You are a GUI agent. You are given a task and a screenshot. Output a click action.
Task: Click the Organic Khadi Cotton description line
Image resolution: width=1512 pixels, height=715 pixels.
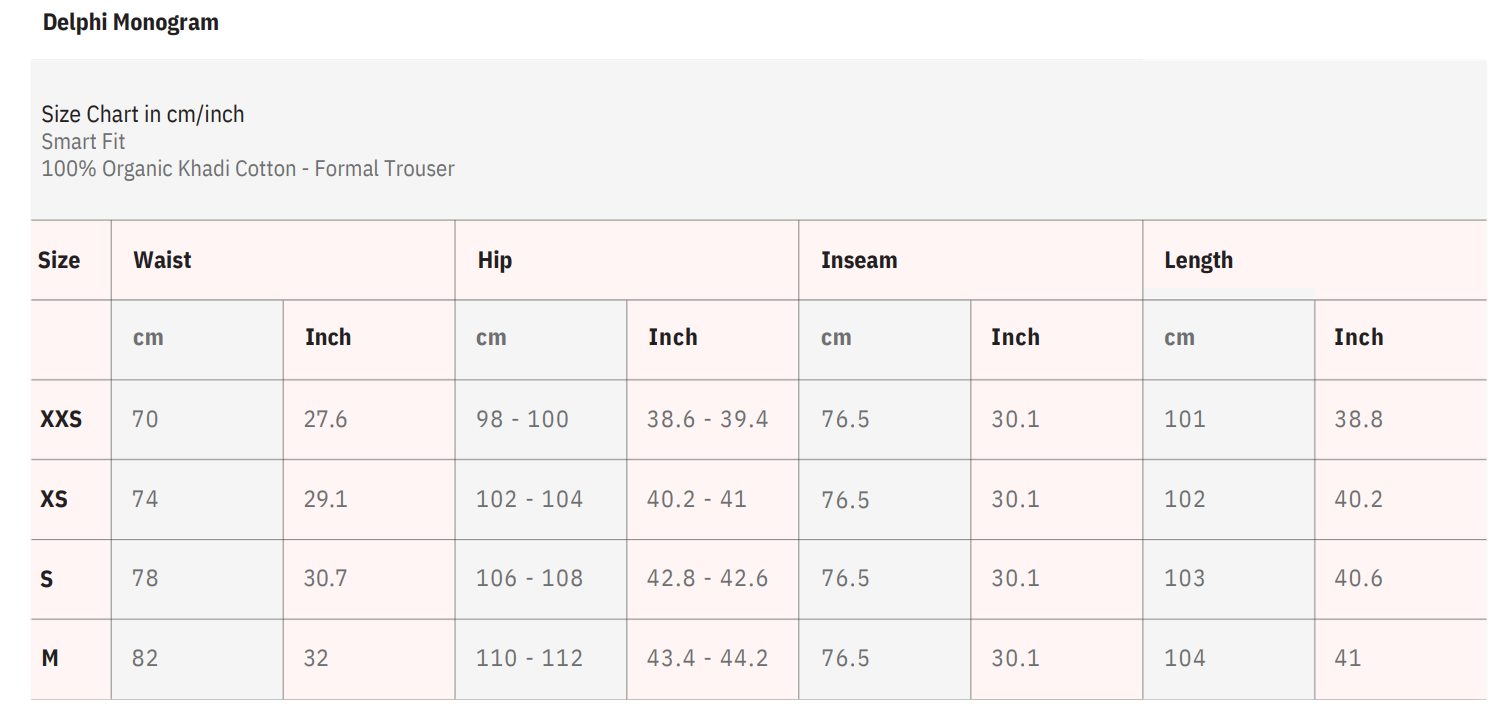pyautogui.click(x=248, y=169)
